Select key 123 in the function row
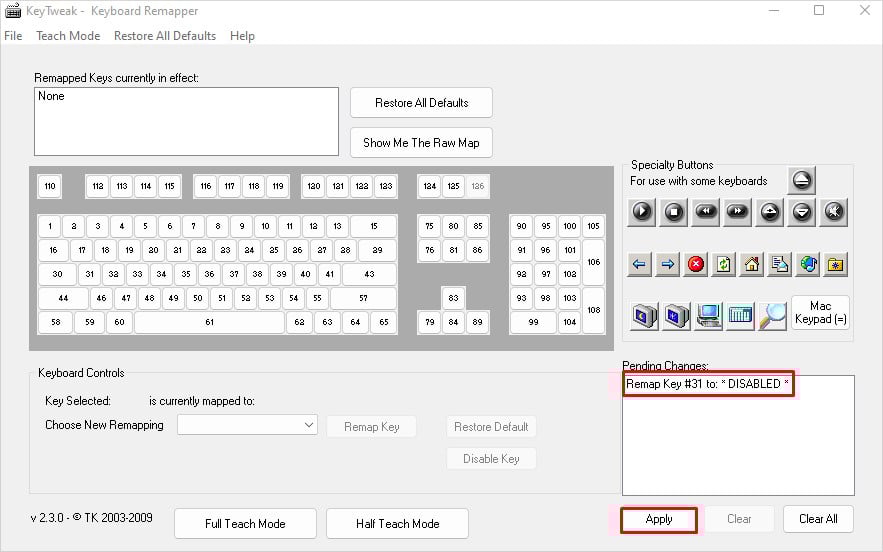 (386, 186)
